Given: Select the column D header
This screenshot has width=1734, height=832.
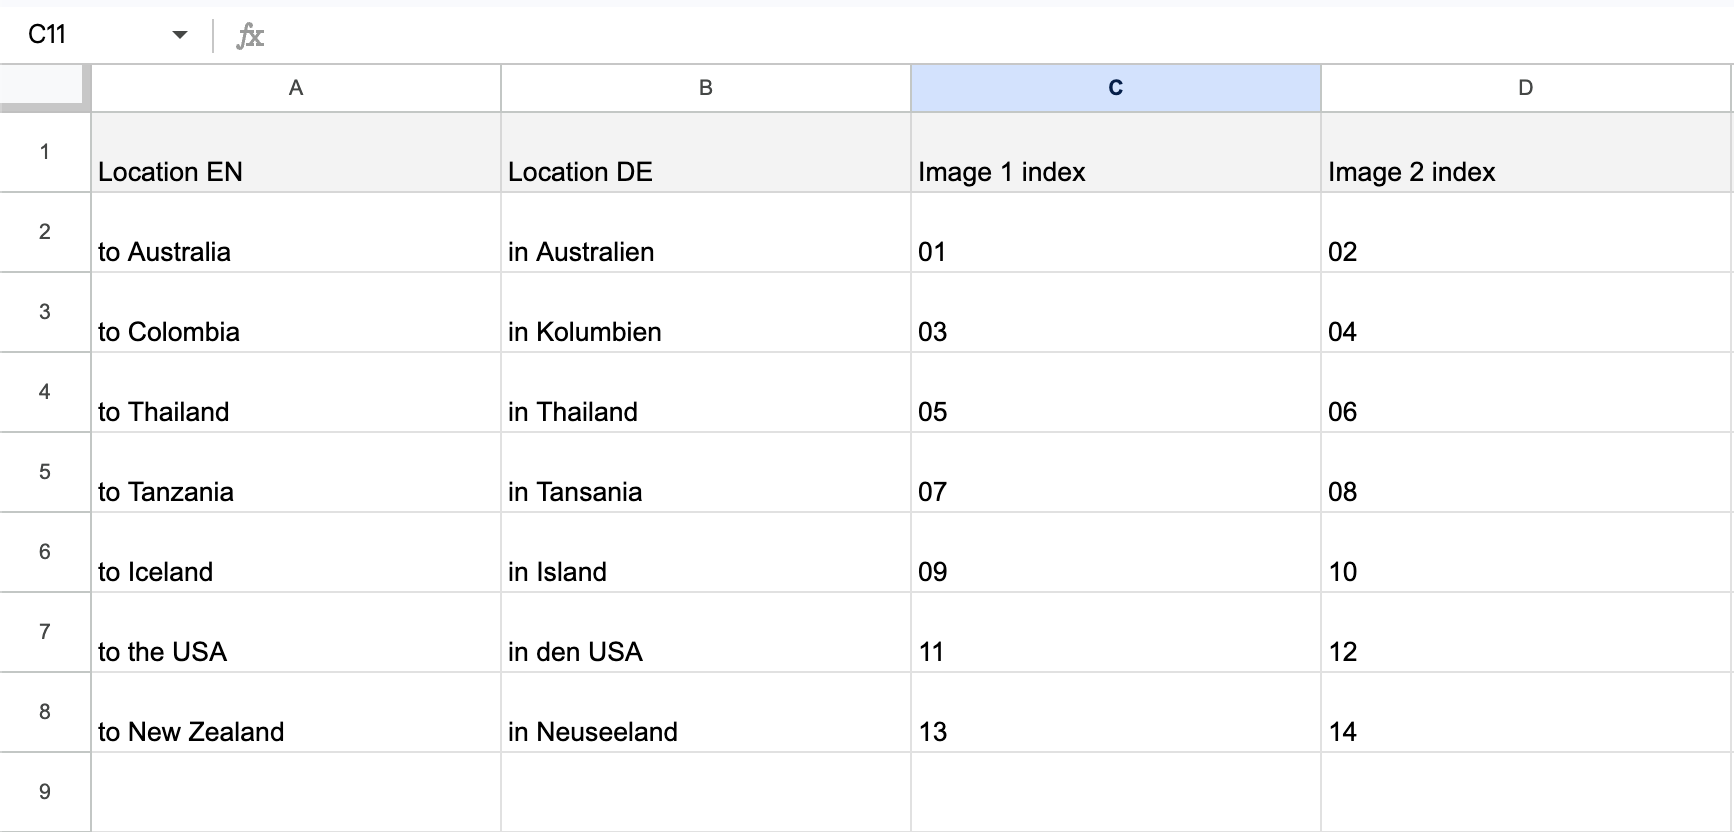Looking at the screenshot, I should coord(1525,88).
